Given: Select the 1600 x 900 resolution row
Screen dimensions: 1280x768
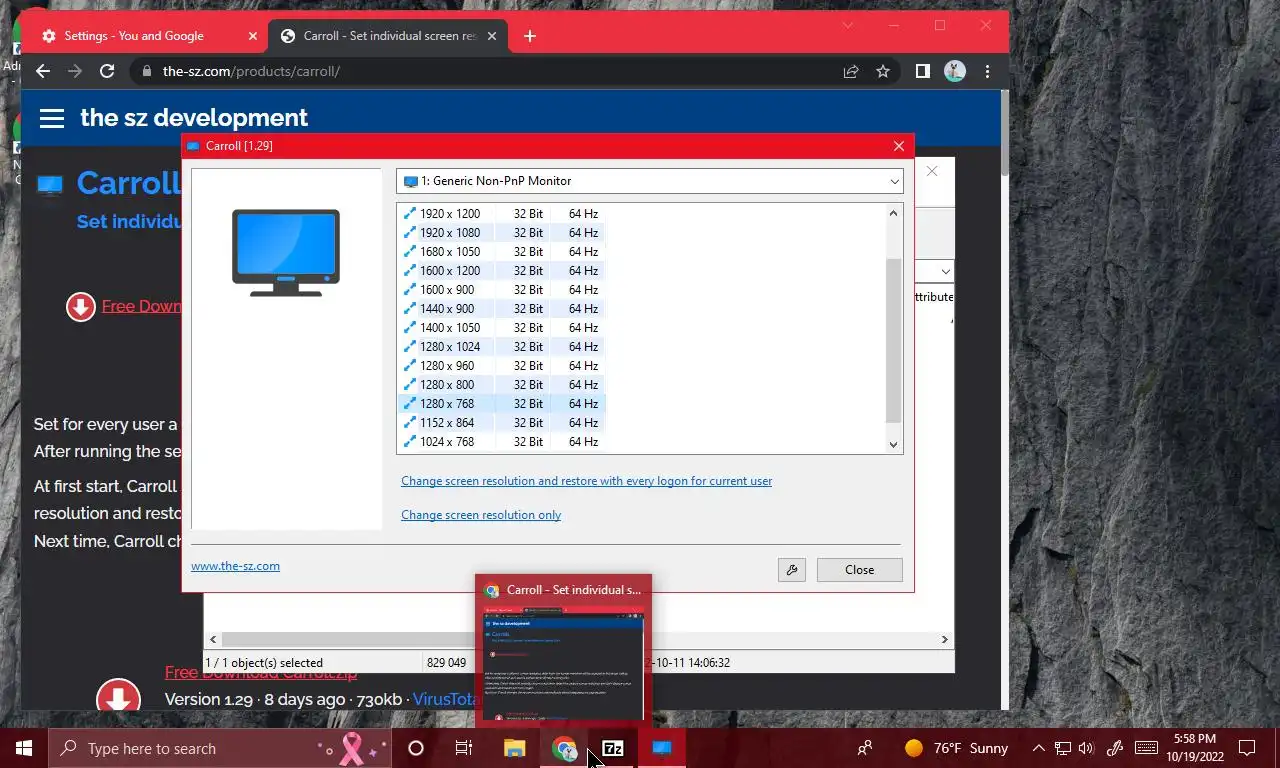Looking at the screenshot, I should [x=502, y=290].
